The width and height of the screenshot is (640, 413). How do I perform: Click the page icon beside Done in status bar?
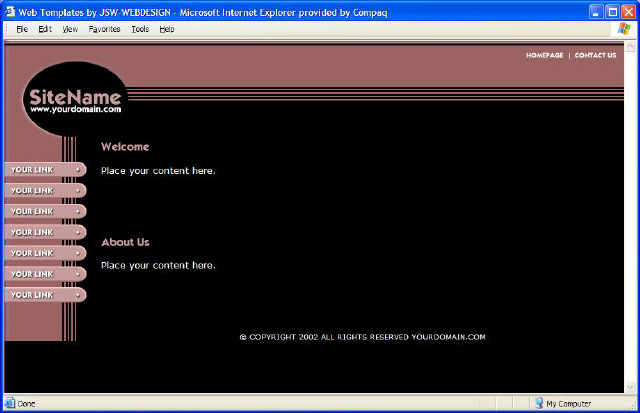click(x=10, y=403)
